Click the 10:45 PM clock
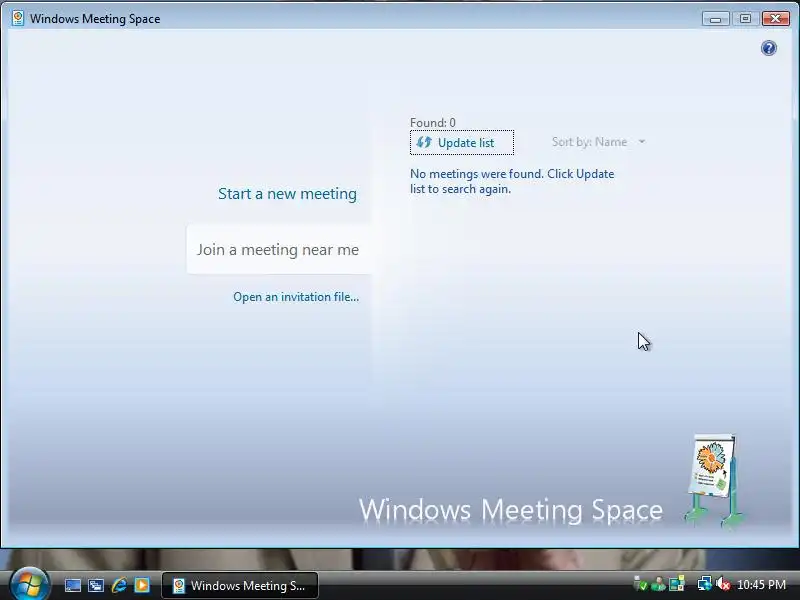Image resolution: width=800 pixels, height=600 pixels. click(761, 585)
